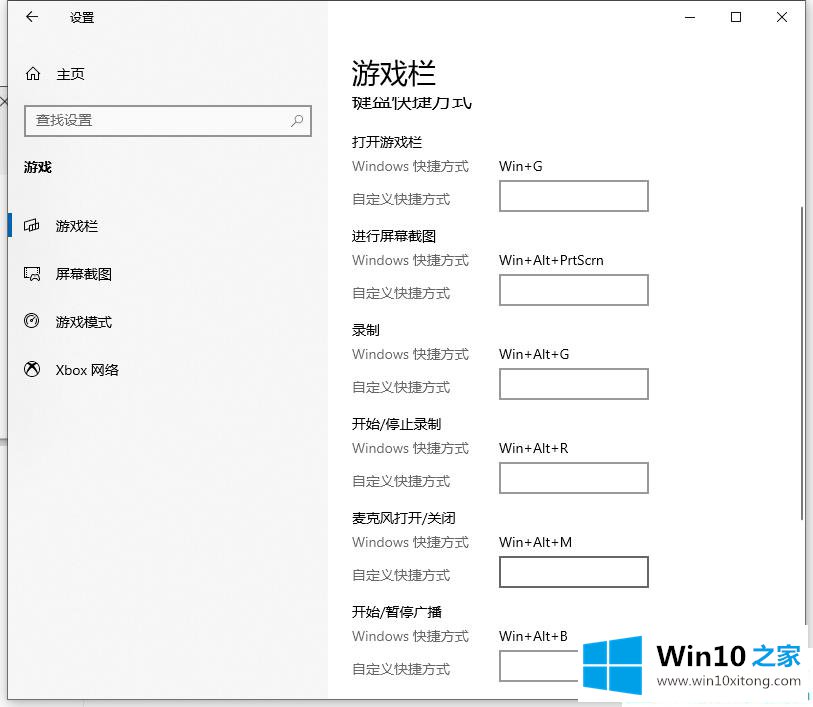
Task: Click custom shortcut field for 开始/暂停广播
Action: pyautogui.click(x=539, y=666)
